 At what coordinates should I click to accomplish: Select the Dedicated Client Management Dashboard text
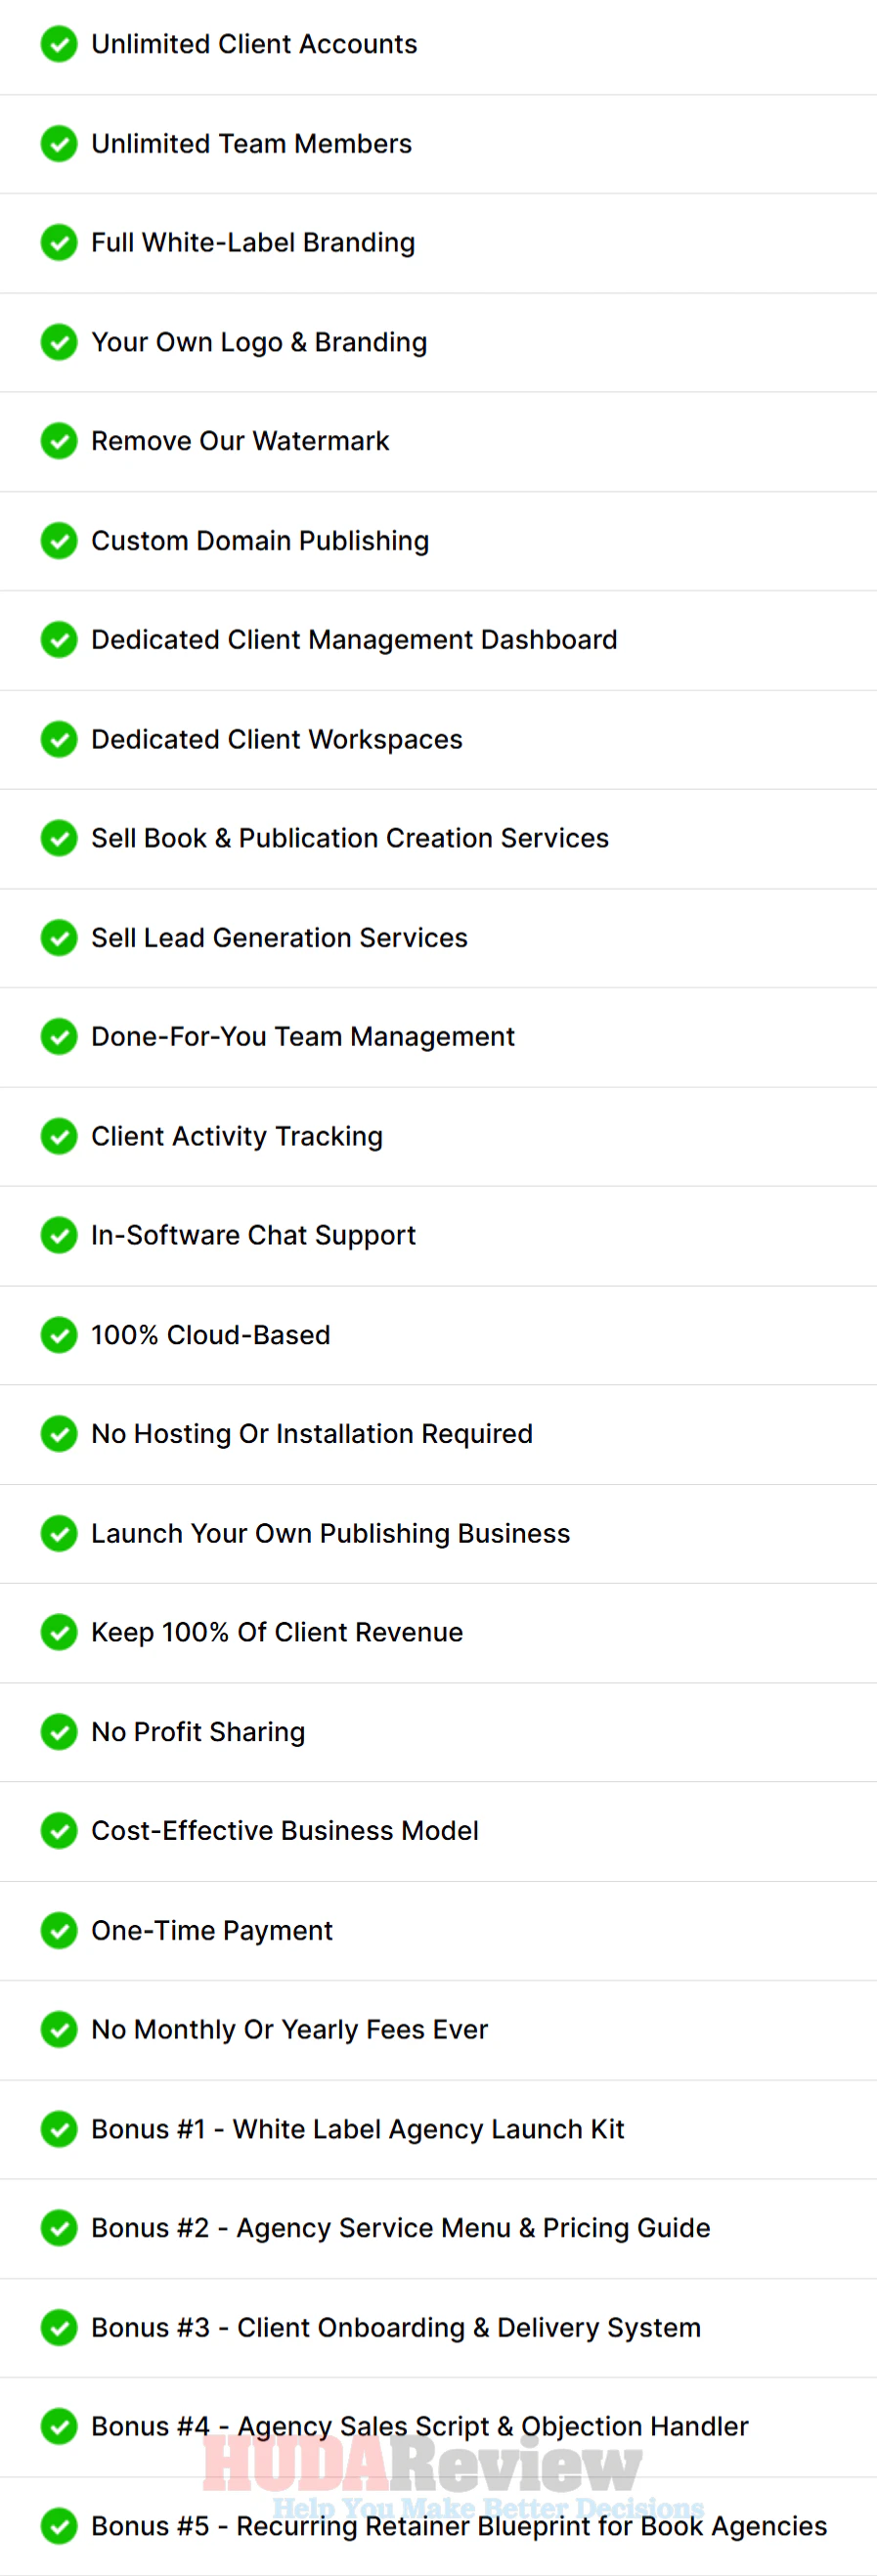tap(354, 640)
